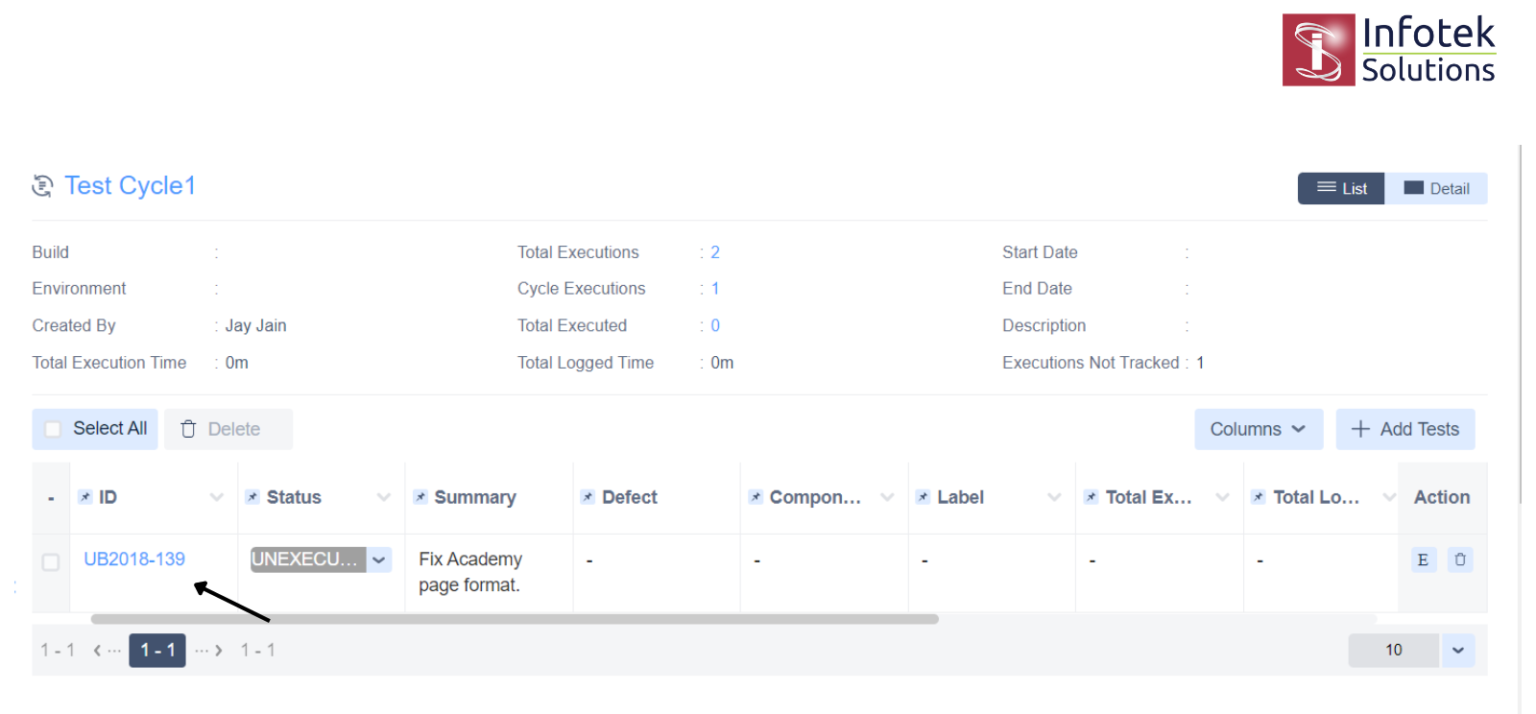Open edit with the E action icon
The height and width of the screenshot is (714, 1536).
(1423, 559)
